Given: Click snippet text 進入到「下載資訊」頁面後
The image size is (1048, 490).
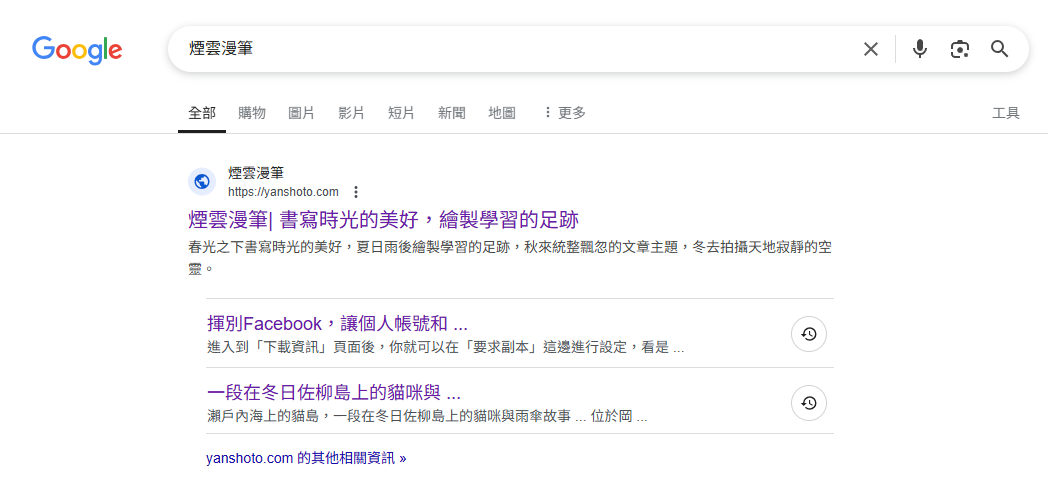Looking at the screenshot, I should coord(446,348).
